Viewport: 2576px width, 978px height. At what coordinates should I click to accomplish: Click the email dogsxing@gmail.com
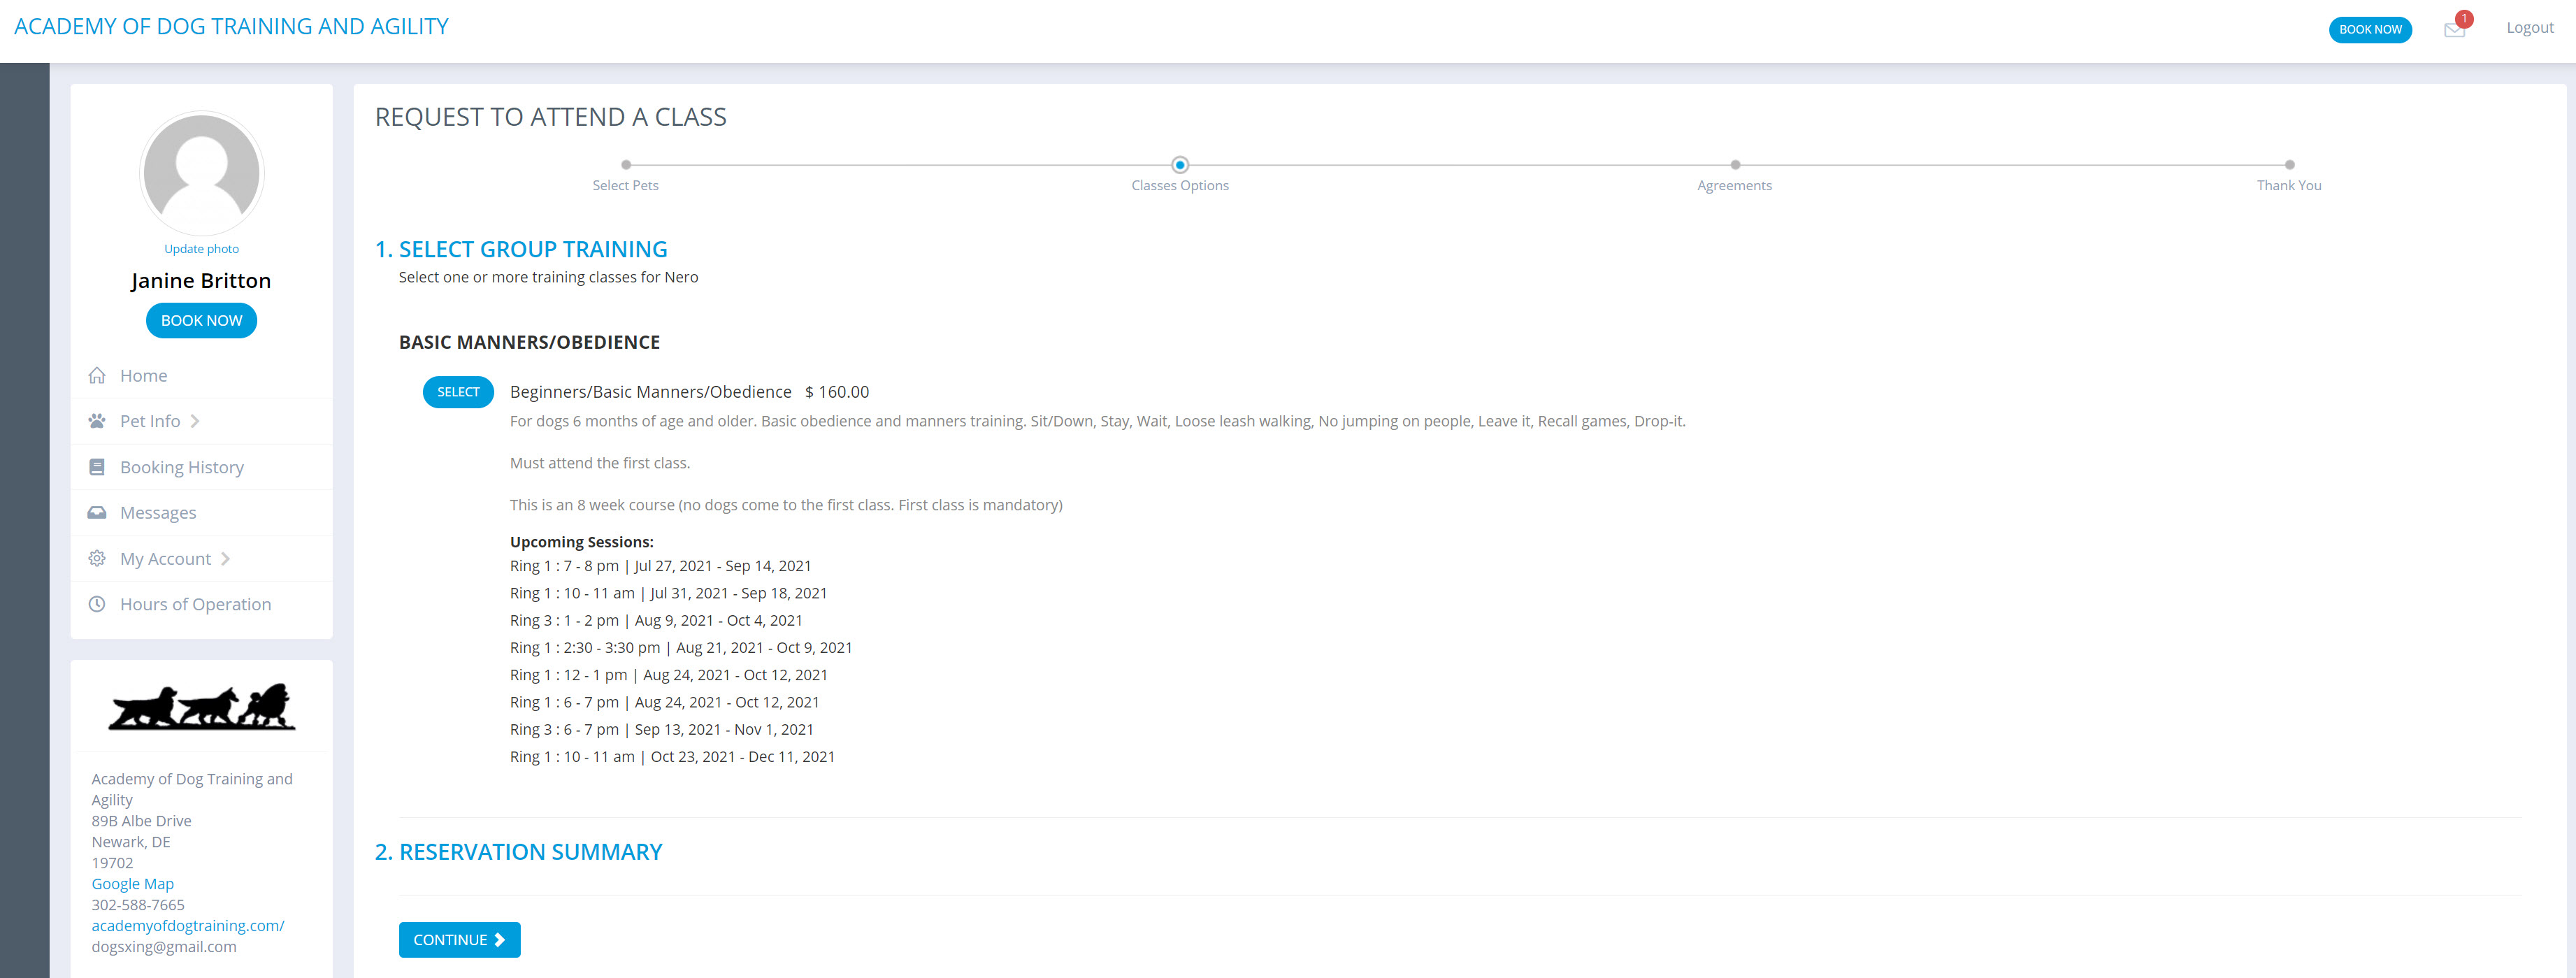(x=164, y=947)
